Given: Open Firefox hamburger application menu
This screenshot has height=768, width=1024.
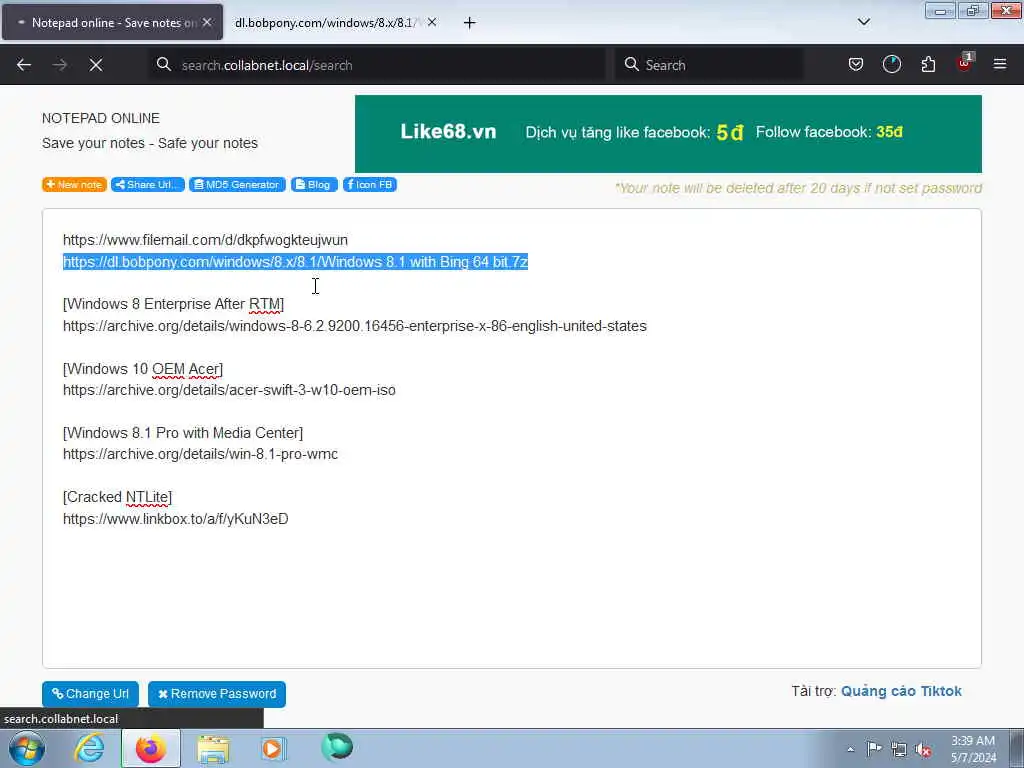Looking at the screenshot, I should (1000, 64).
